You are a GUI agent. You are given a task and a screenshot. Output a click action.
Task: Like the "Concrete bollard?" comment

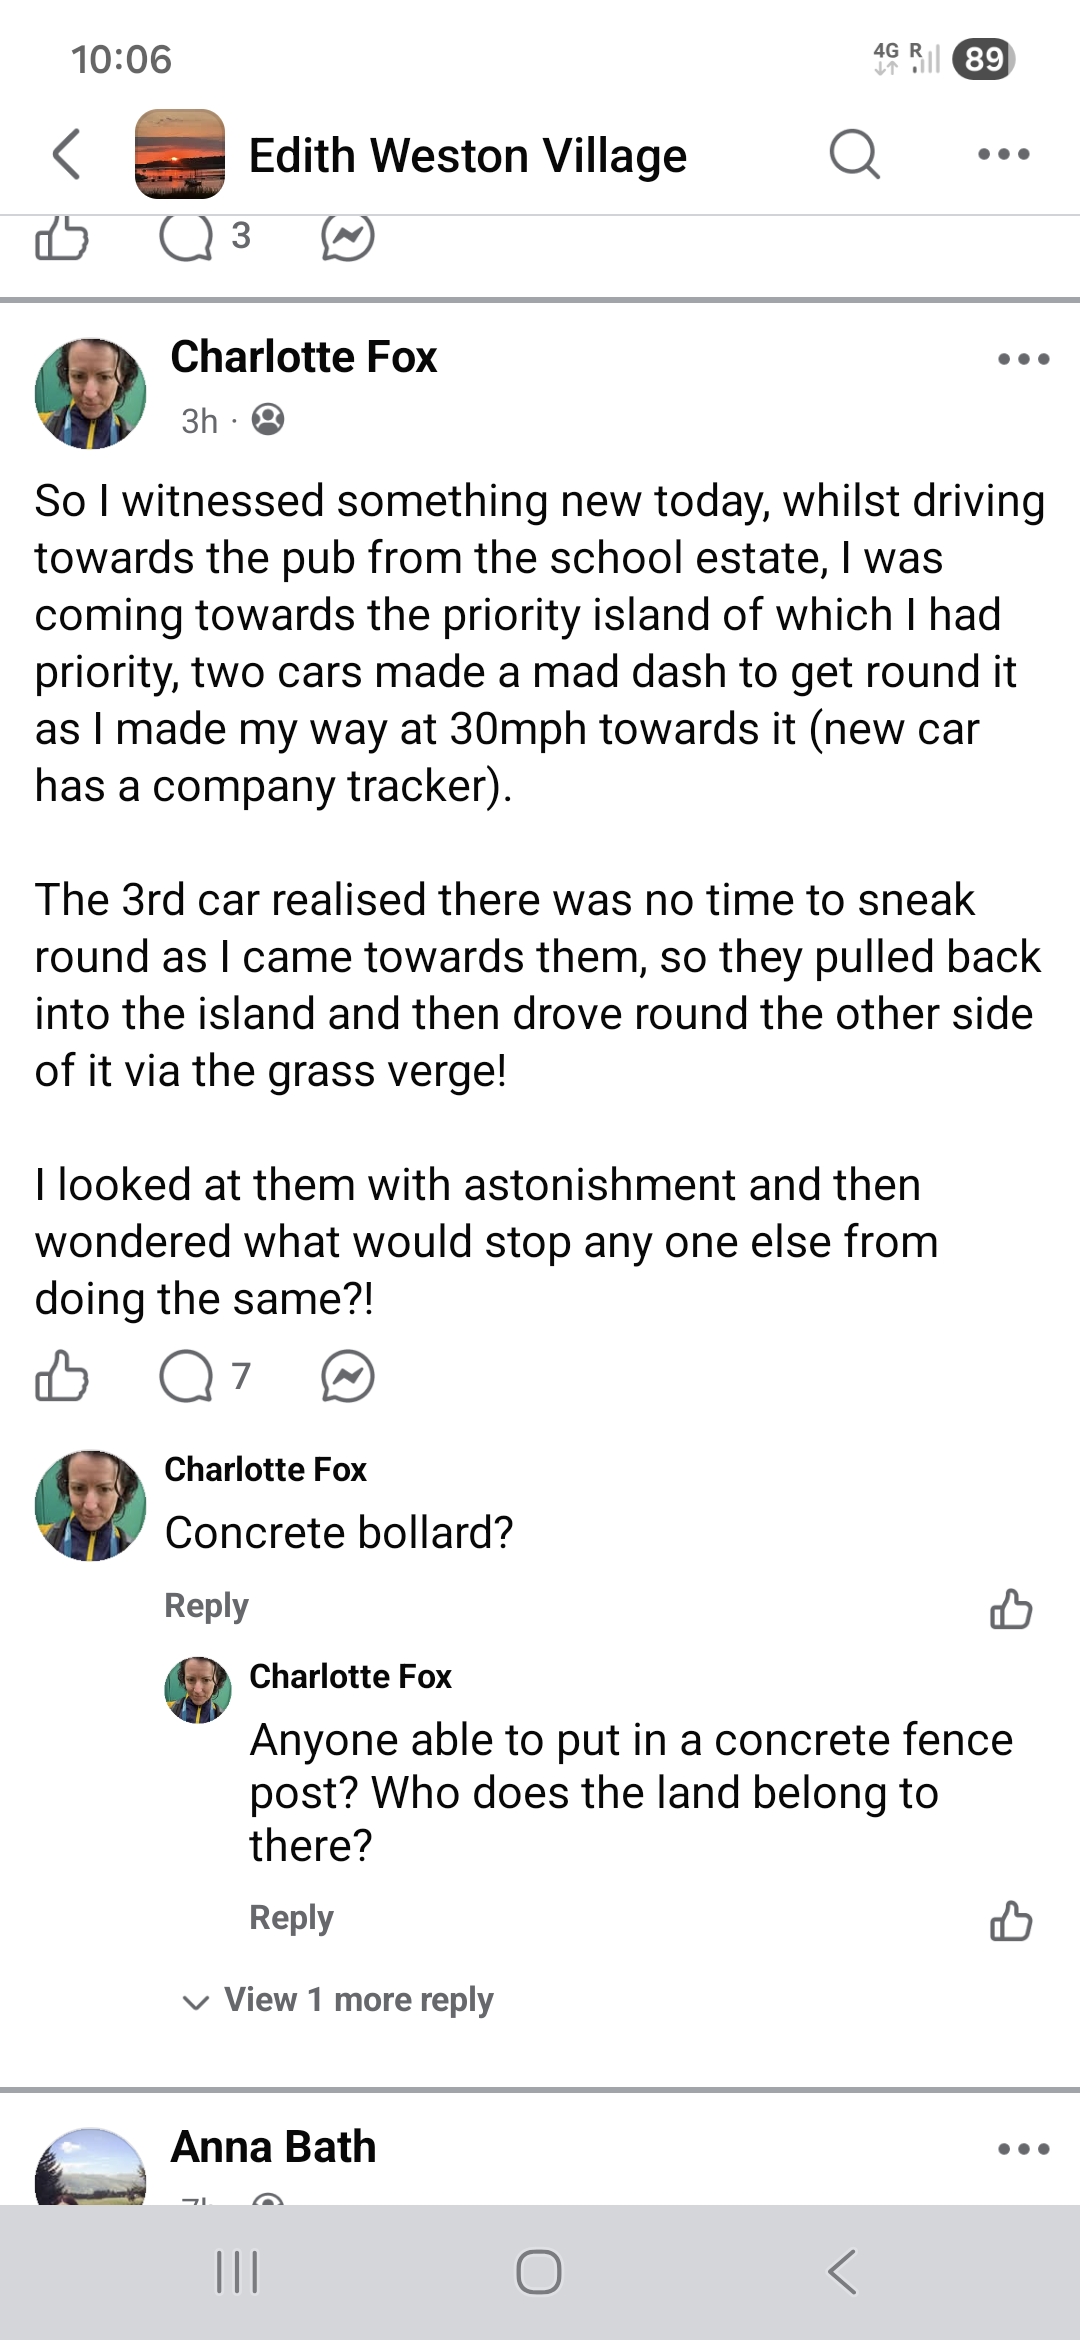[1010, 1609]
